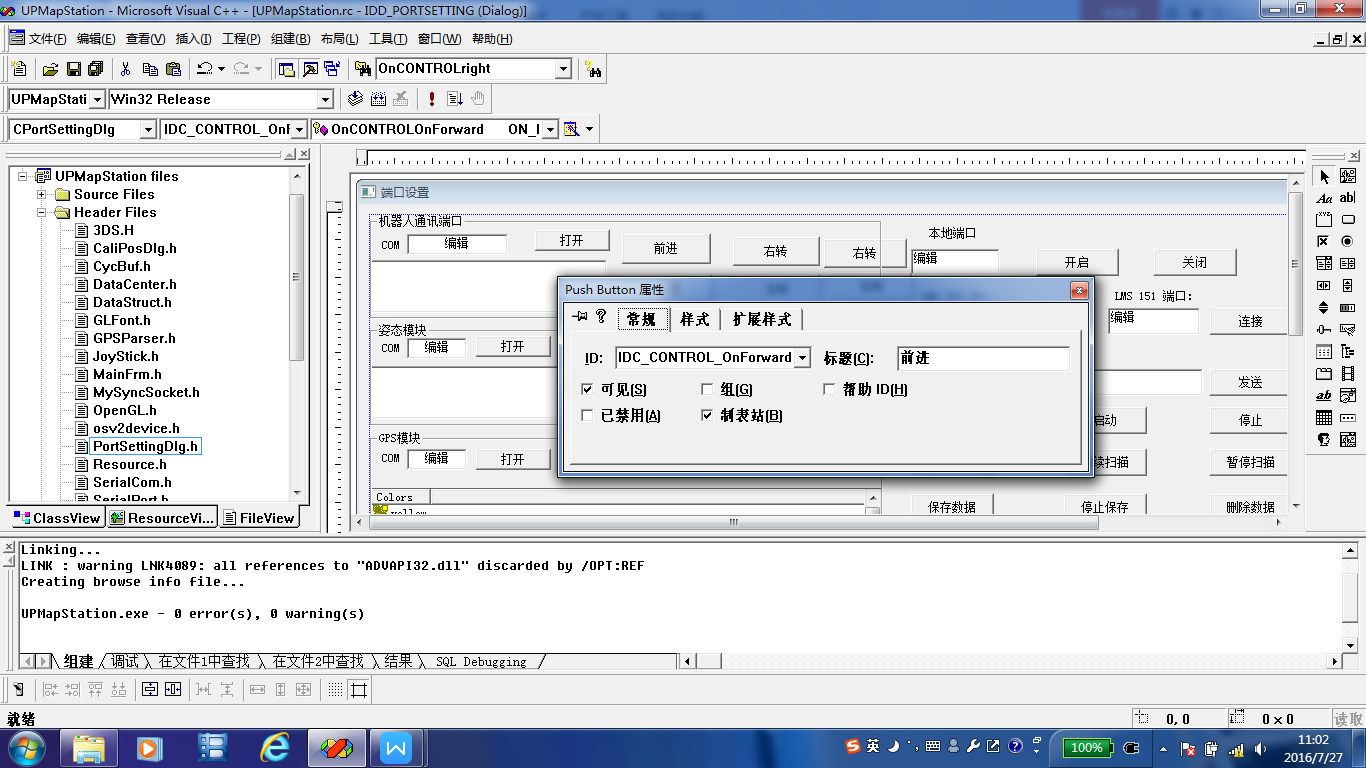Uncheck the 可见(S) checkbox
Image resolution: width=1366 pixels, height=768 pixels.
point(587,389)
